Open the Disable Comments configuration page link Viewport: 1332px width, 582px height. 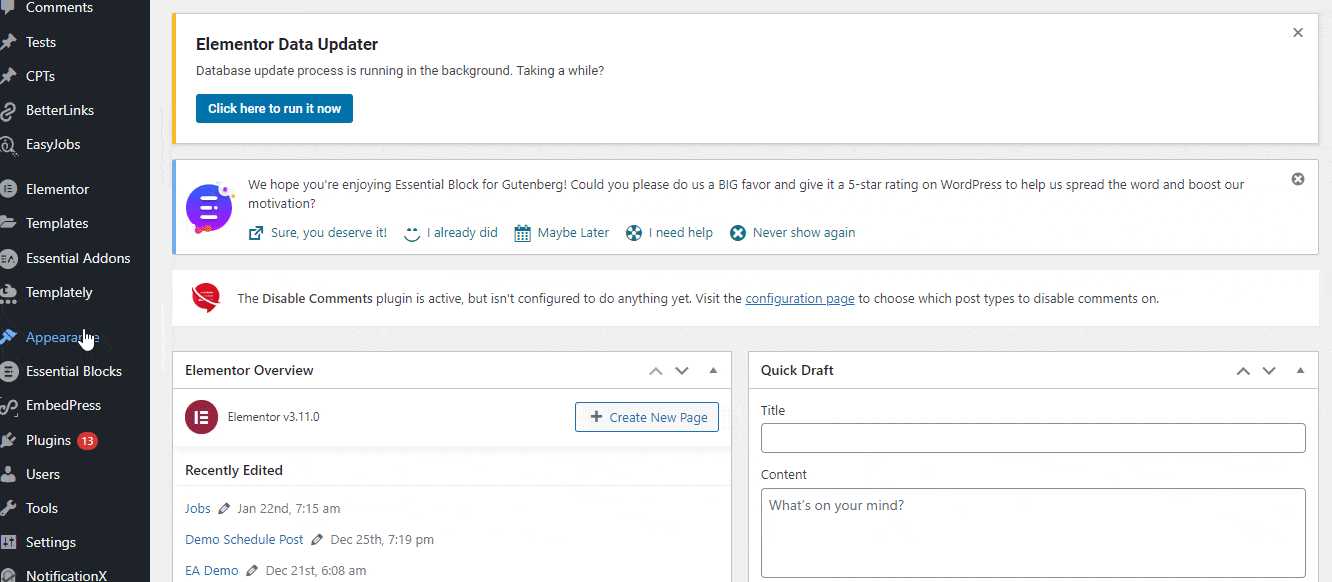tap(800, 298)
